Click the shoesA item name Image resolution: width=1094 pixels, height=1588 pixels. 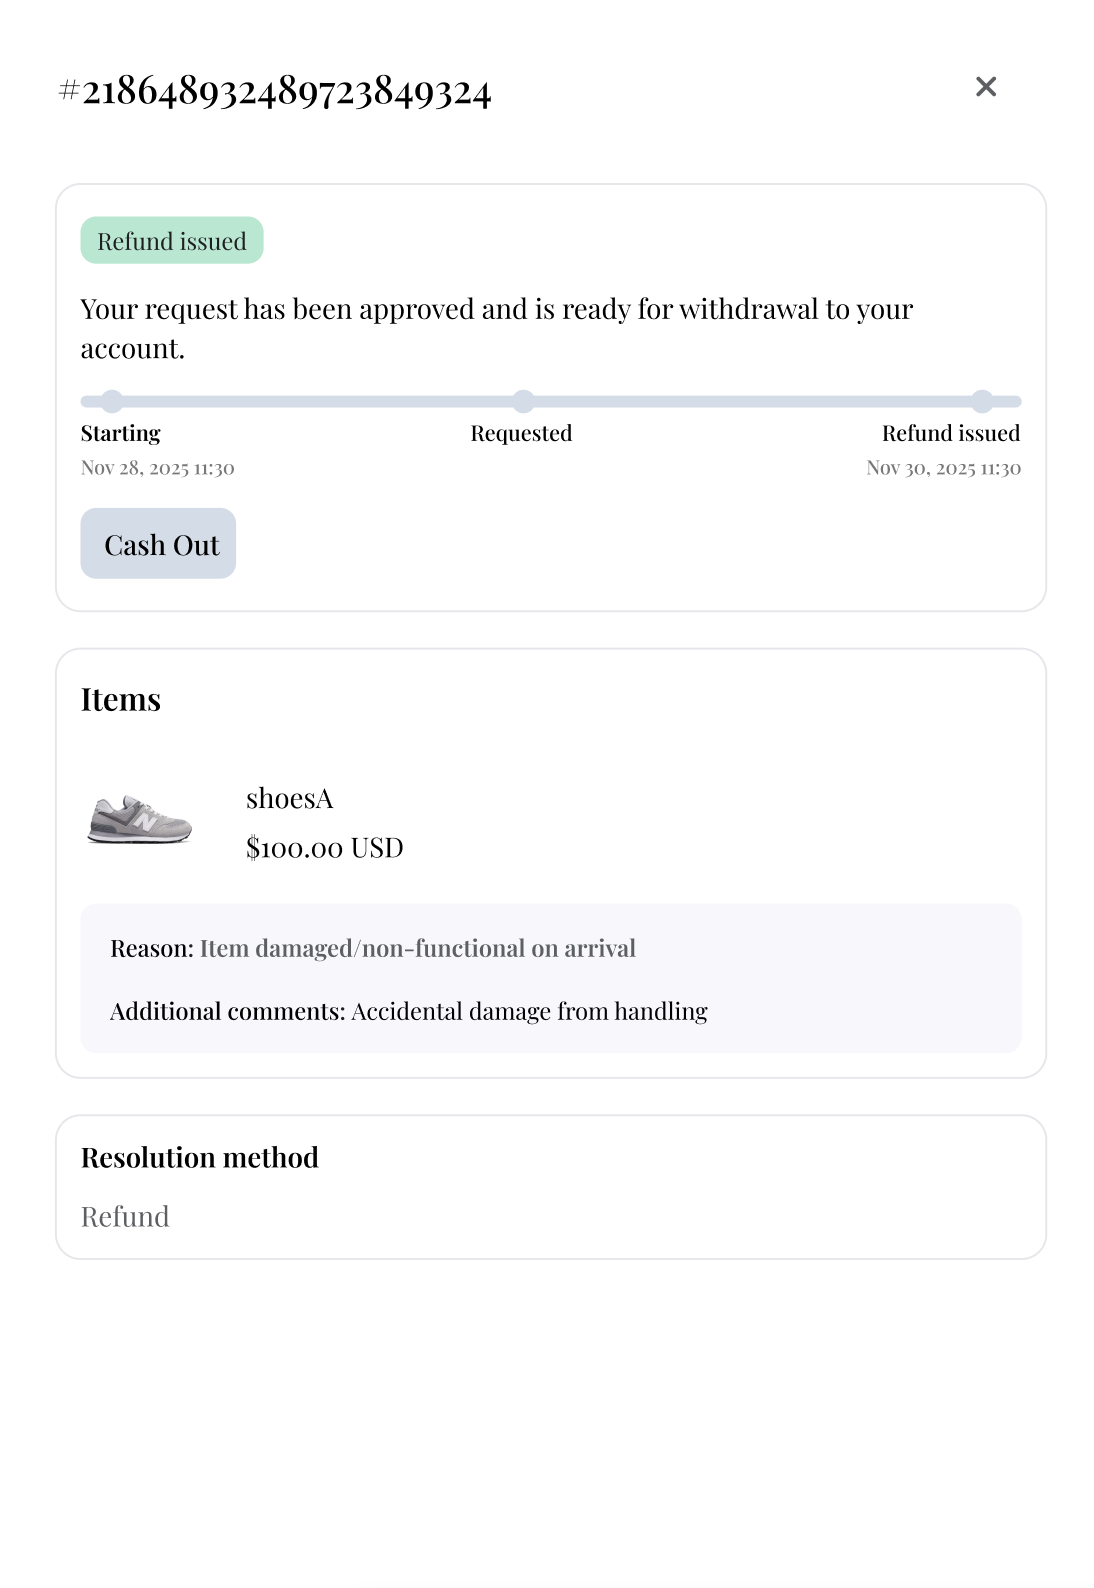290,799
